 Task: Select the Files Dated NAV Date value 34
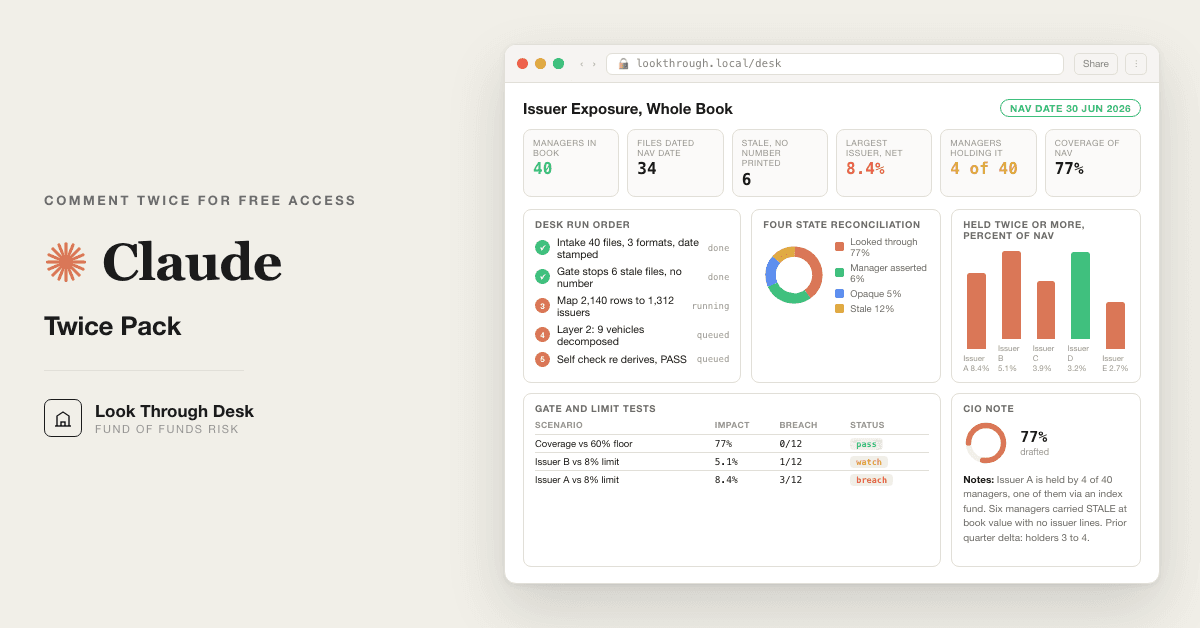[x=647, y=168]
